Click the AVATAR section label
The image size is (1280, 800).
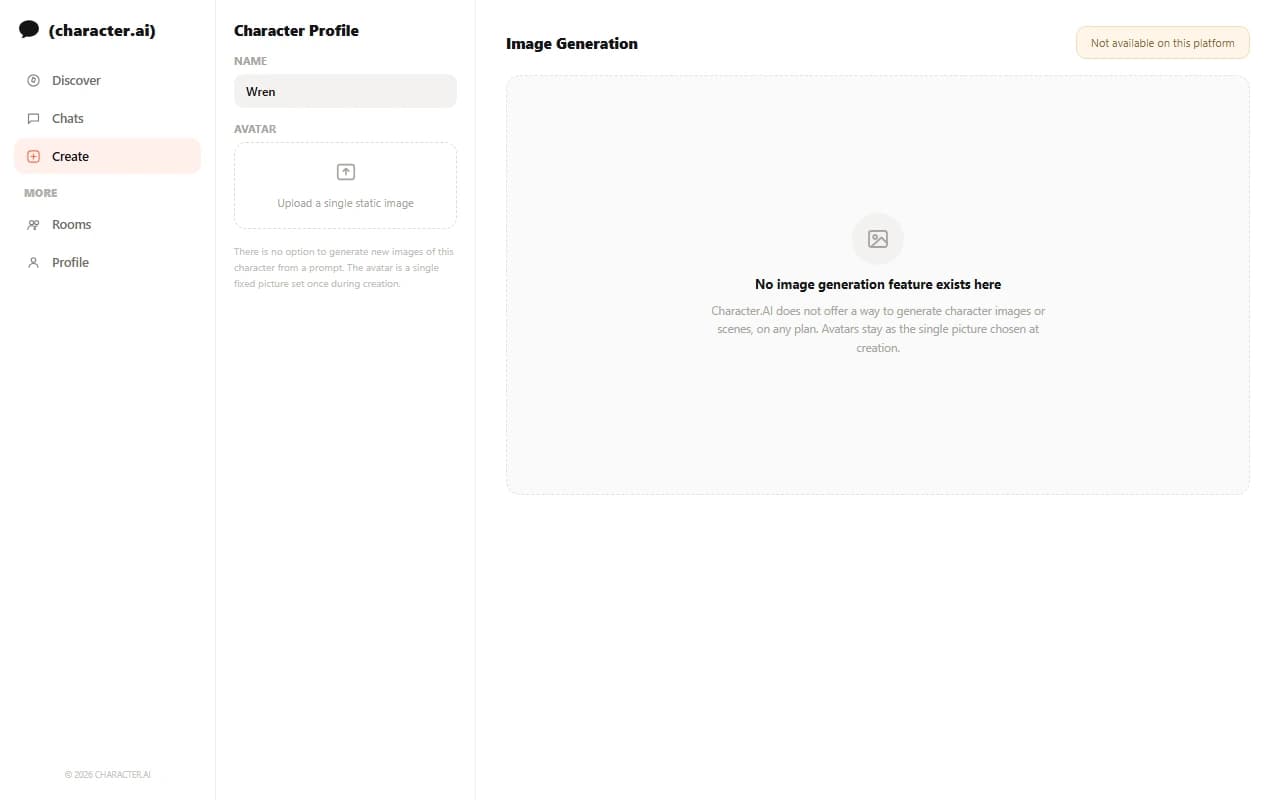coord(255,129)
